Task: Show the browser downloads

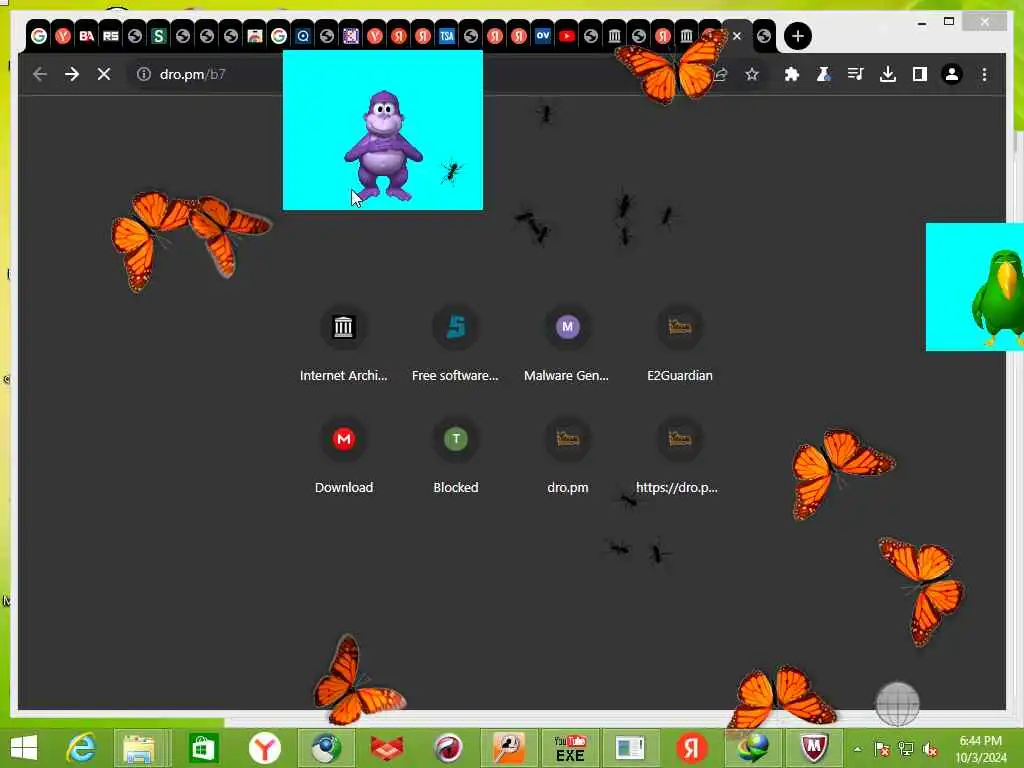Action: 888,74
